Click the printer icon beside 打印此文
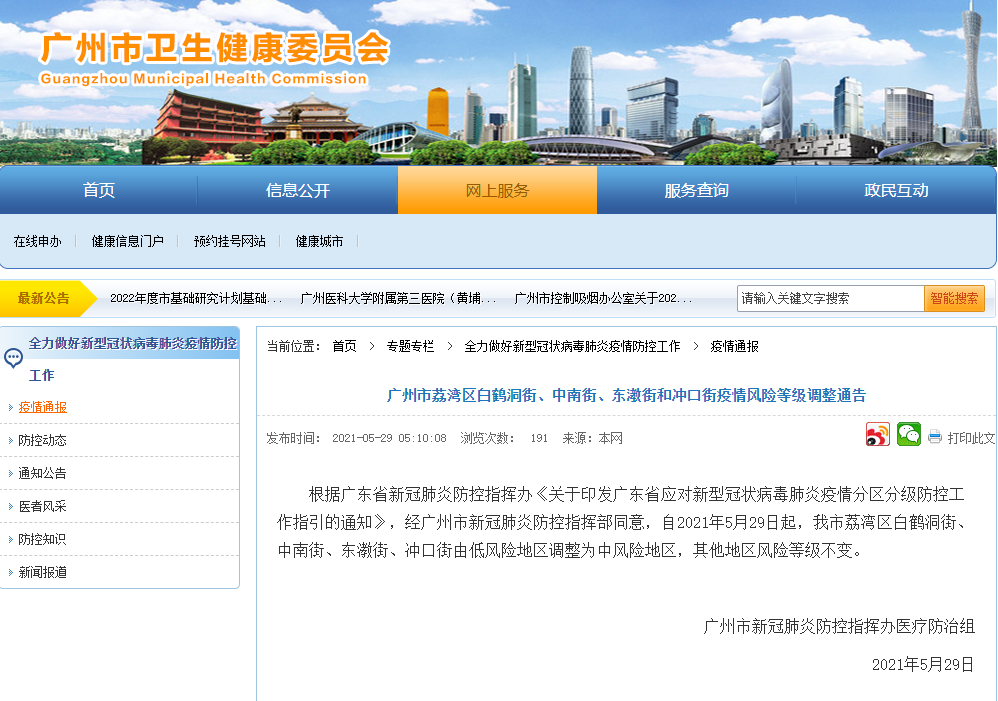Screen dimensions: 998x701 click(935, 437)
